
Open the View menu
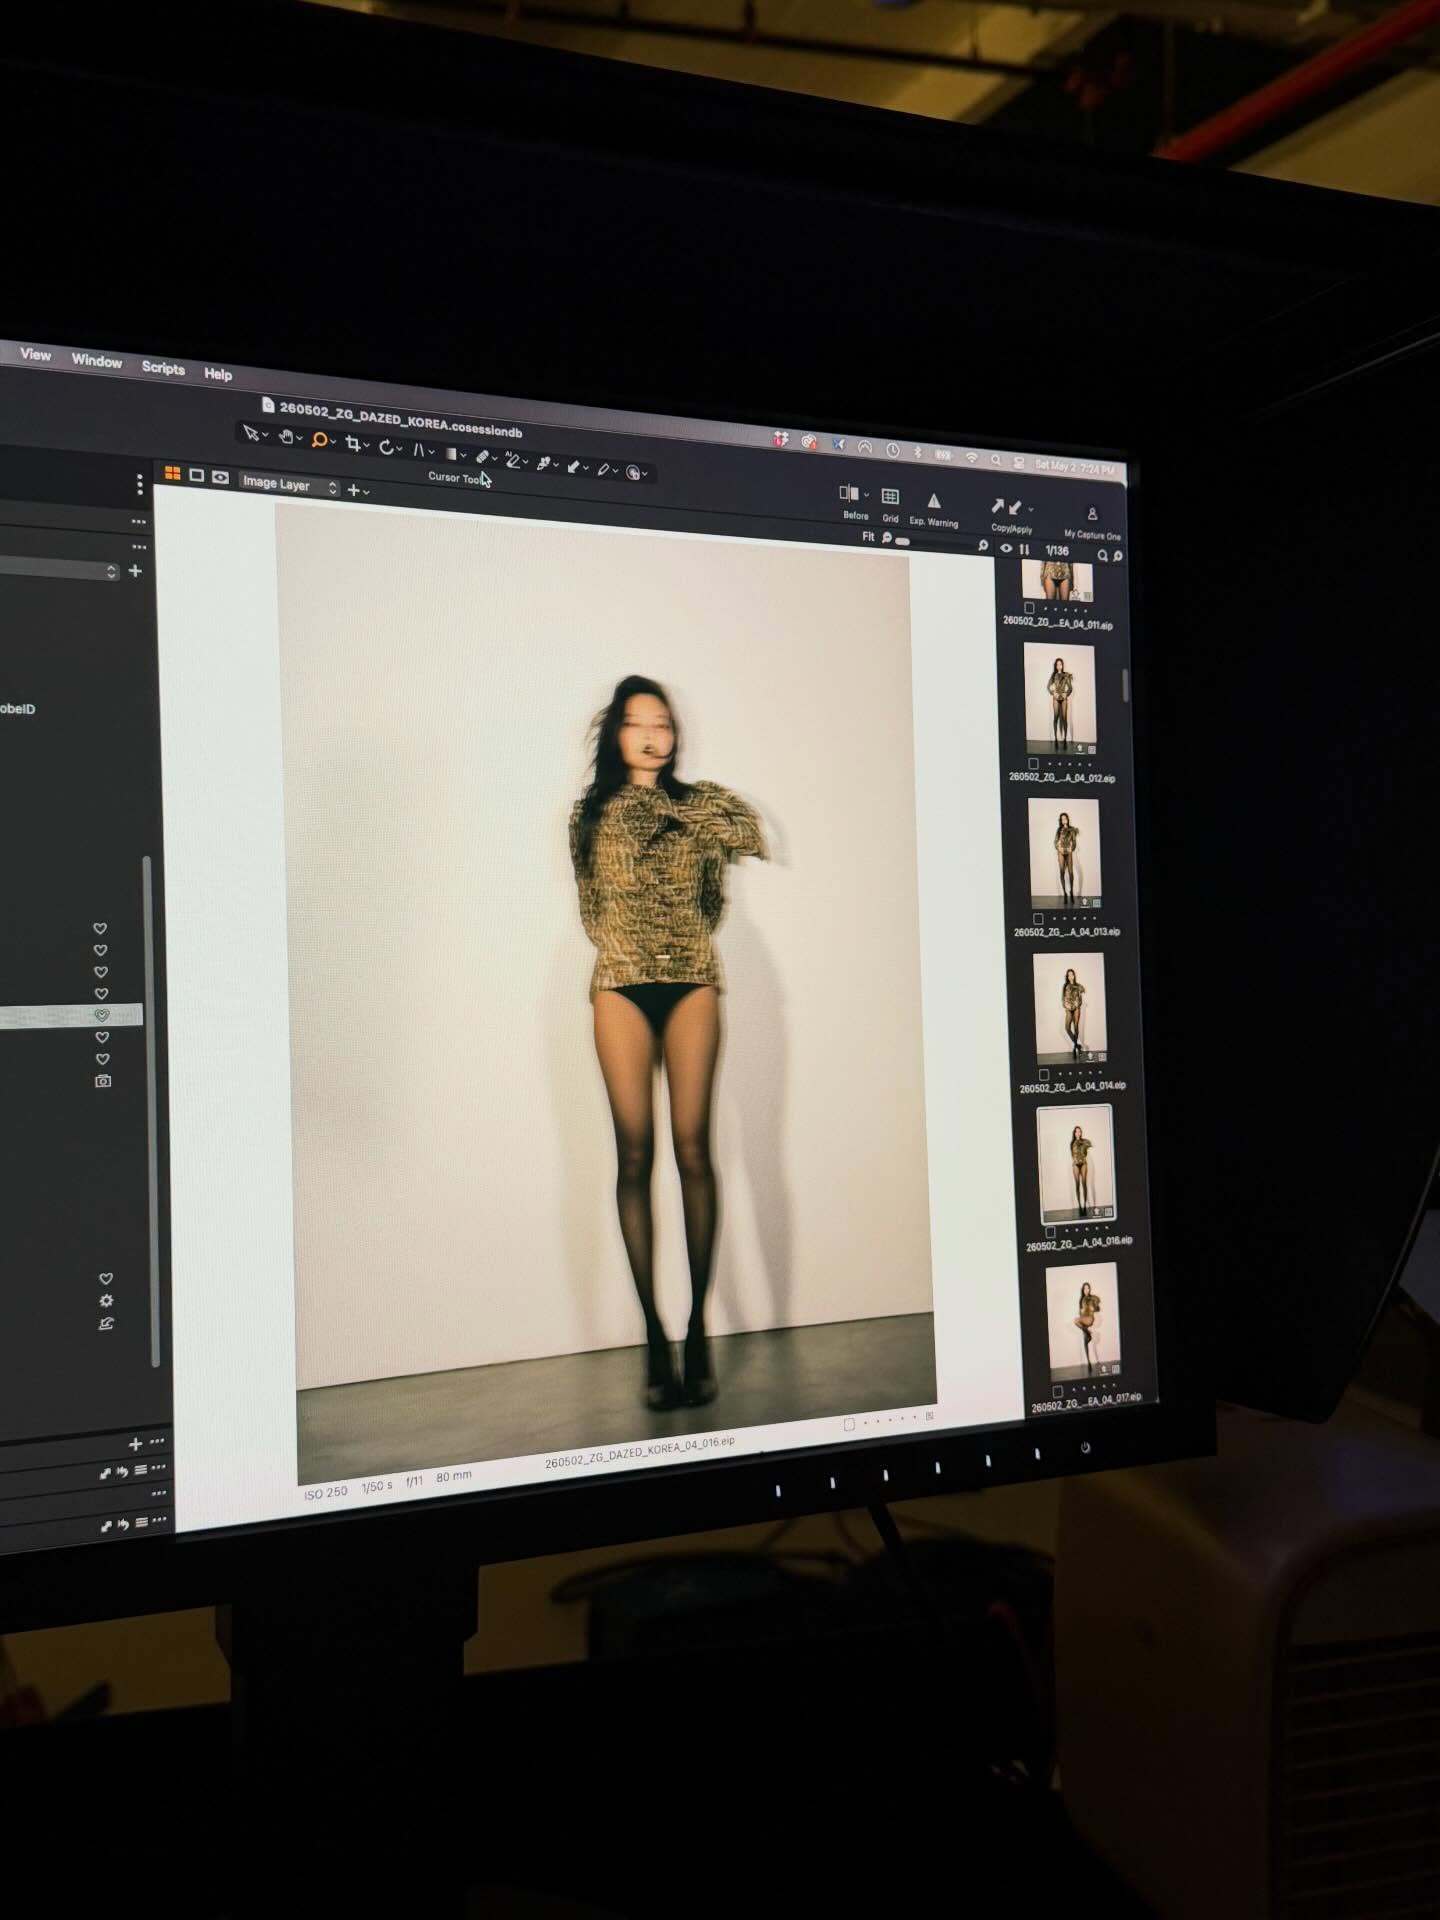pyautogui.click(x=35, y=354)
